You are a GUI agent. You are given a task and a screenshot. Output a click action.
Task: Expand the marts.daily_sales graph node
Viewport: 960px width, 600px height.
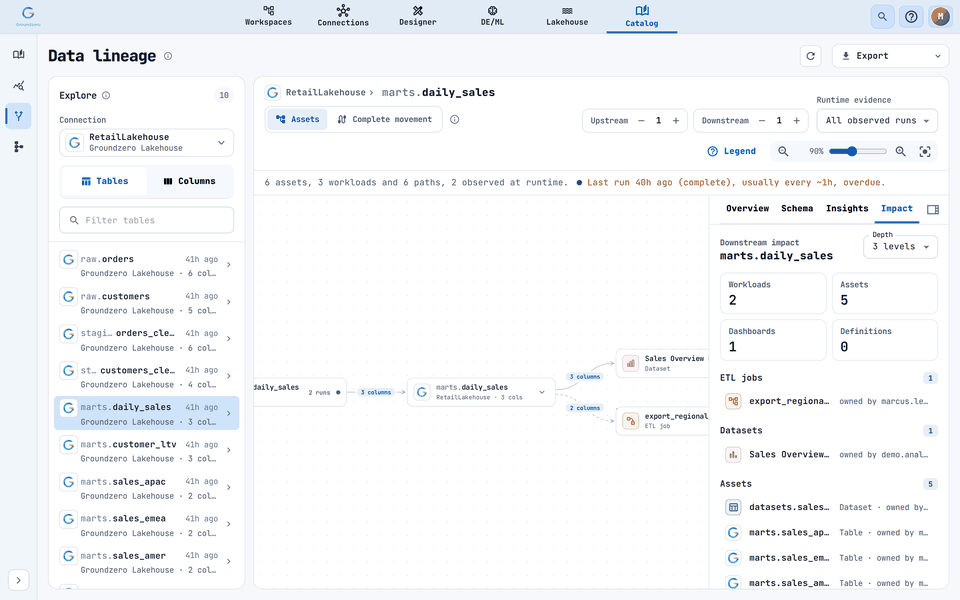point(542,392)
